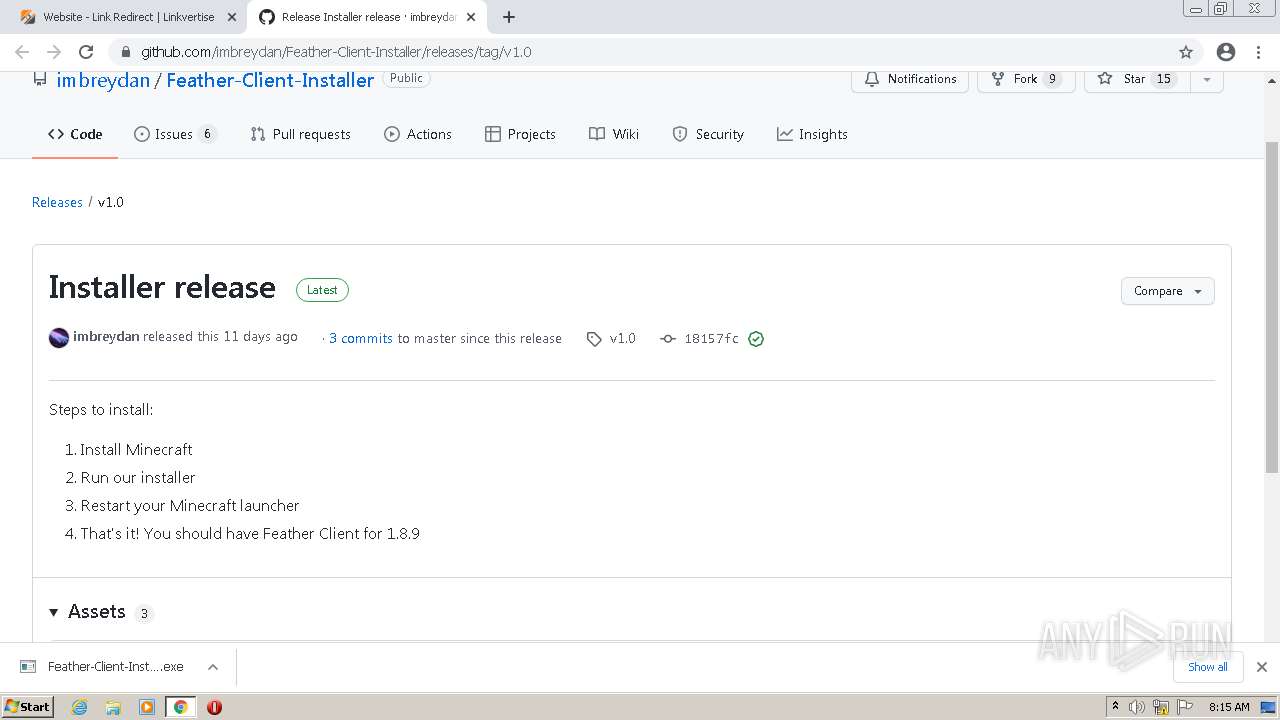The width and height of the screenshot is (1280, 720).
Task: View the 3 commits since release
Action: (361, 339)
